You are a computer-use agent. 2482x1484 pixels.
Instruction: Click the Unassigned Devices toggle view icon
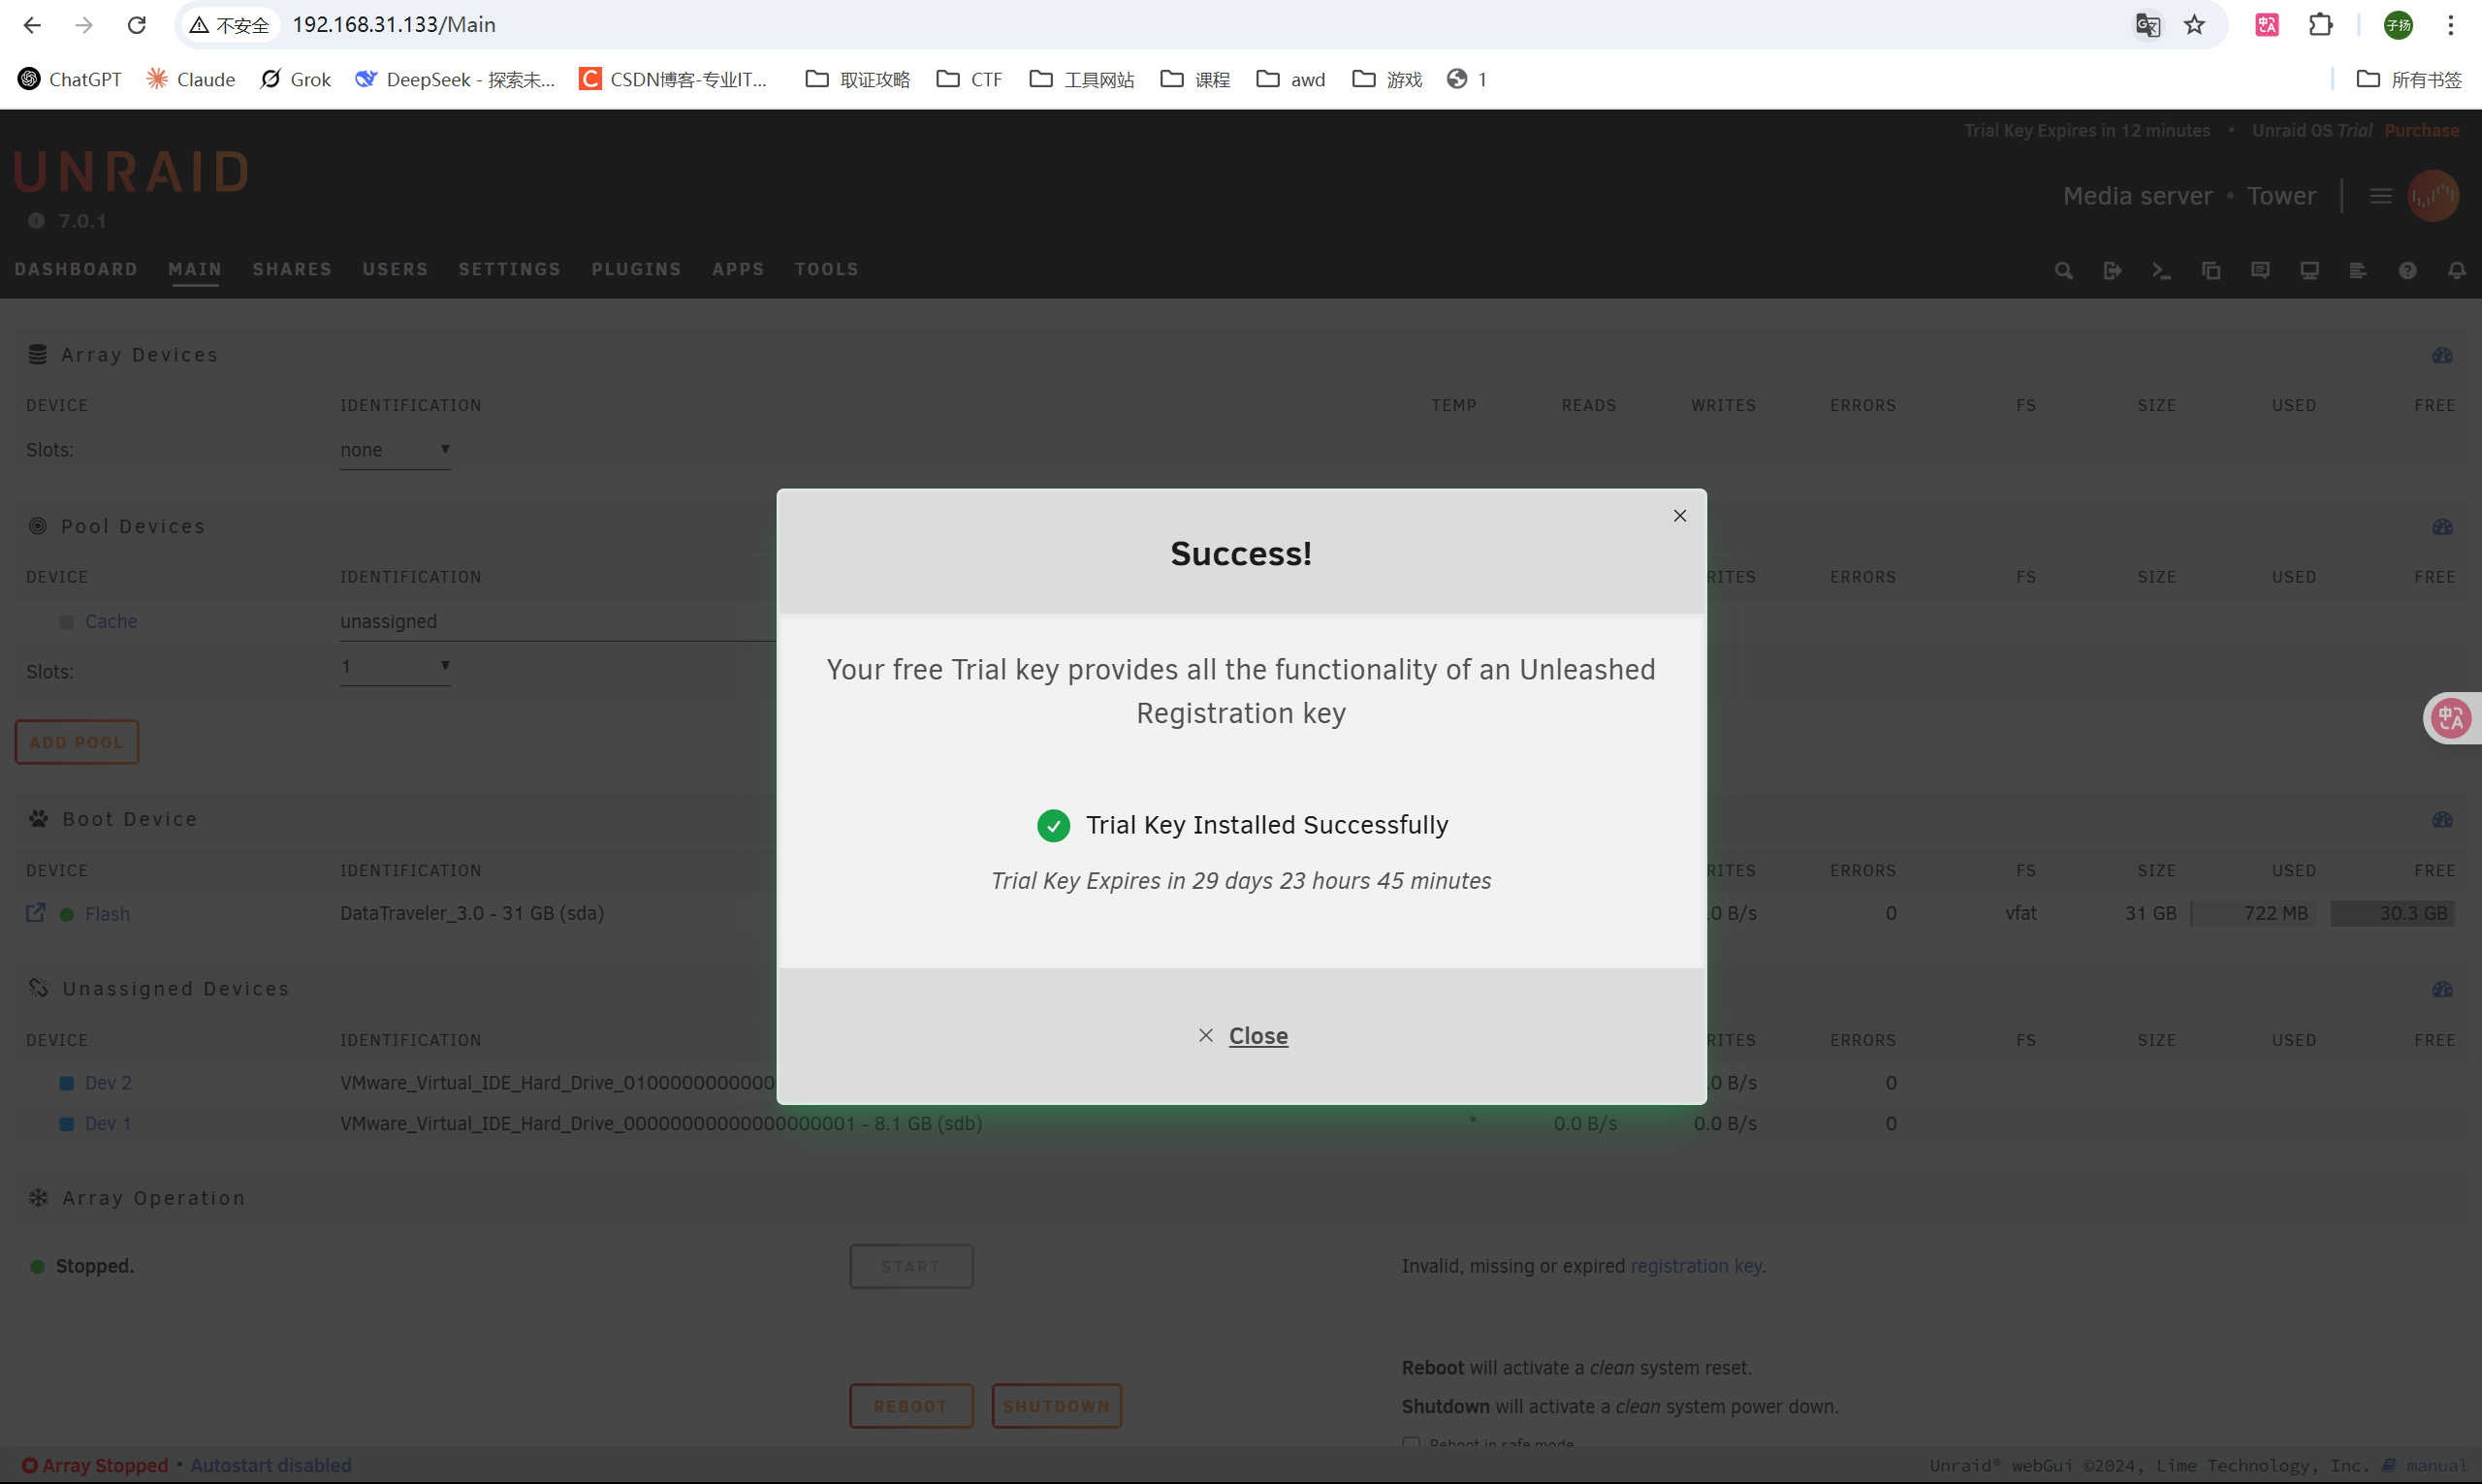(x=2442, y=989)
